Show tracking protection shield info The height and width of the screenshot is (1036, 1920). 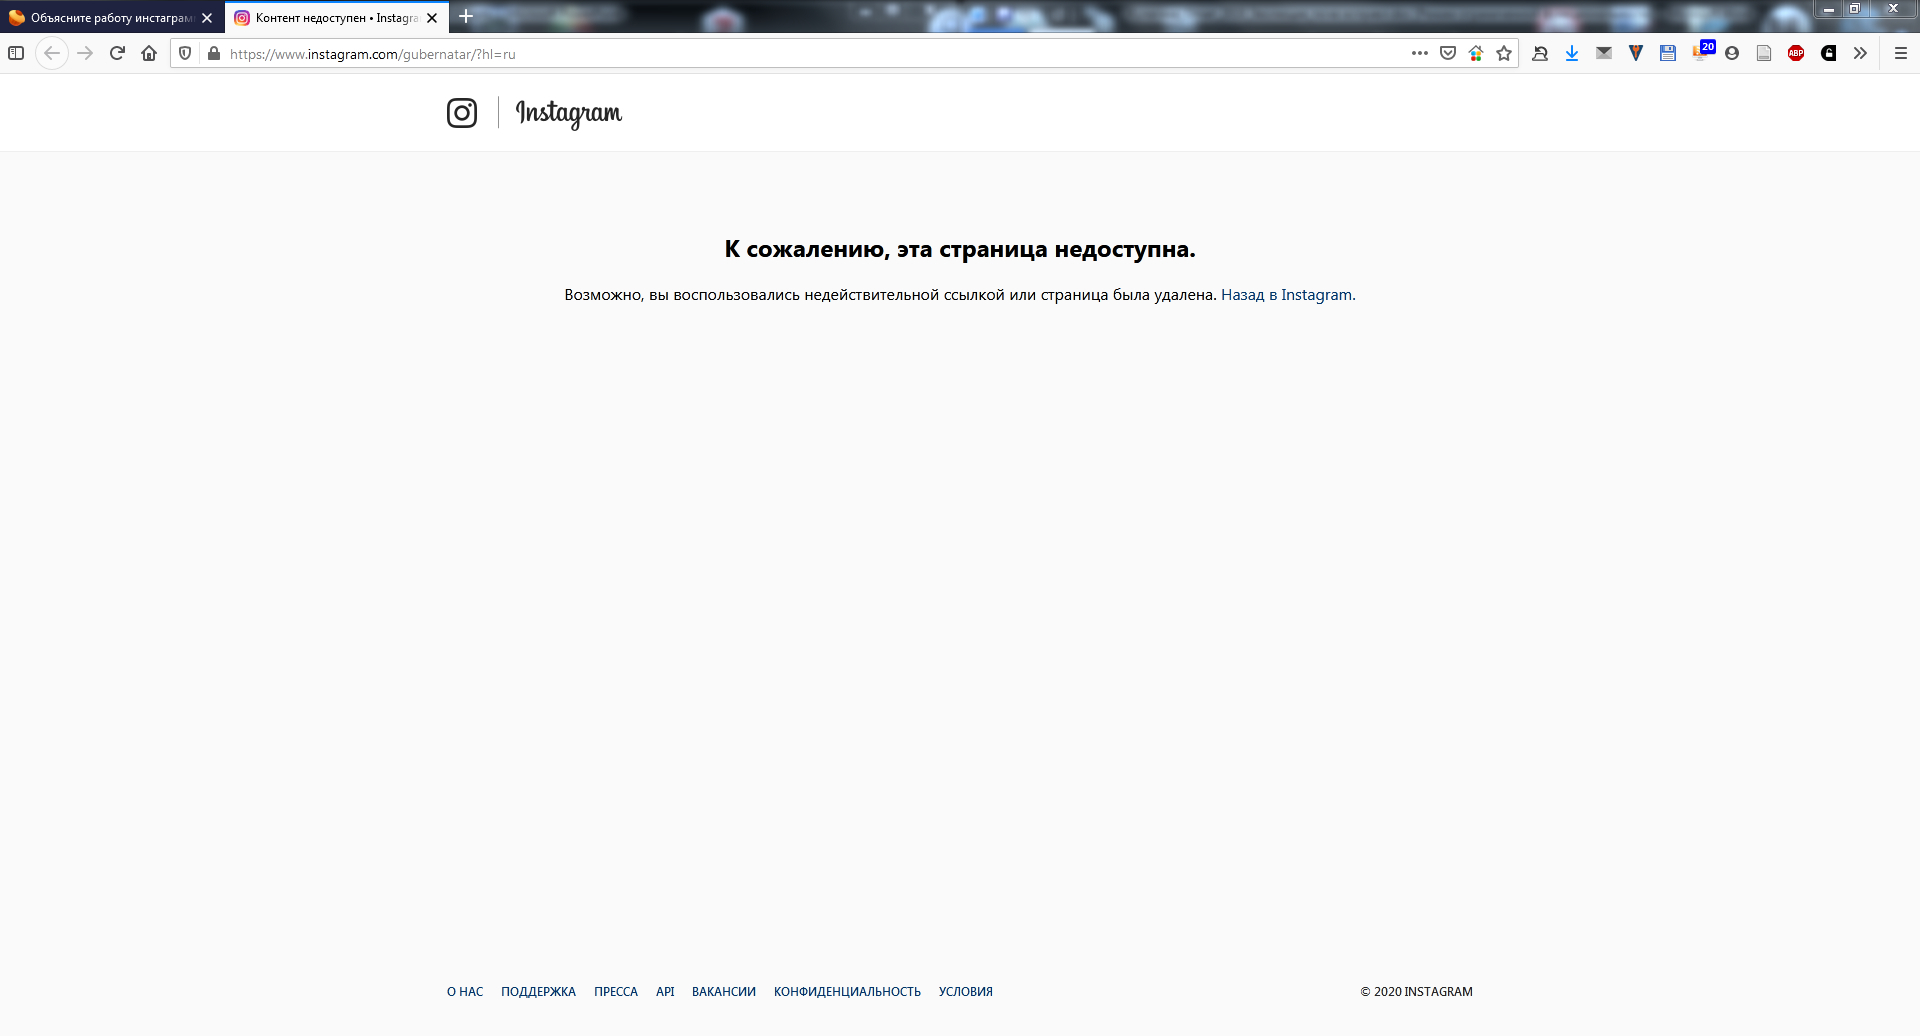[185, 53]
